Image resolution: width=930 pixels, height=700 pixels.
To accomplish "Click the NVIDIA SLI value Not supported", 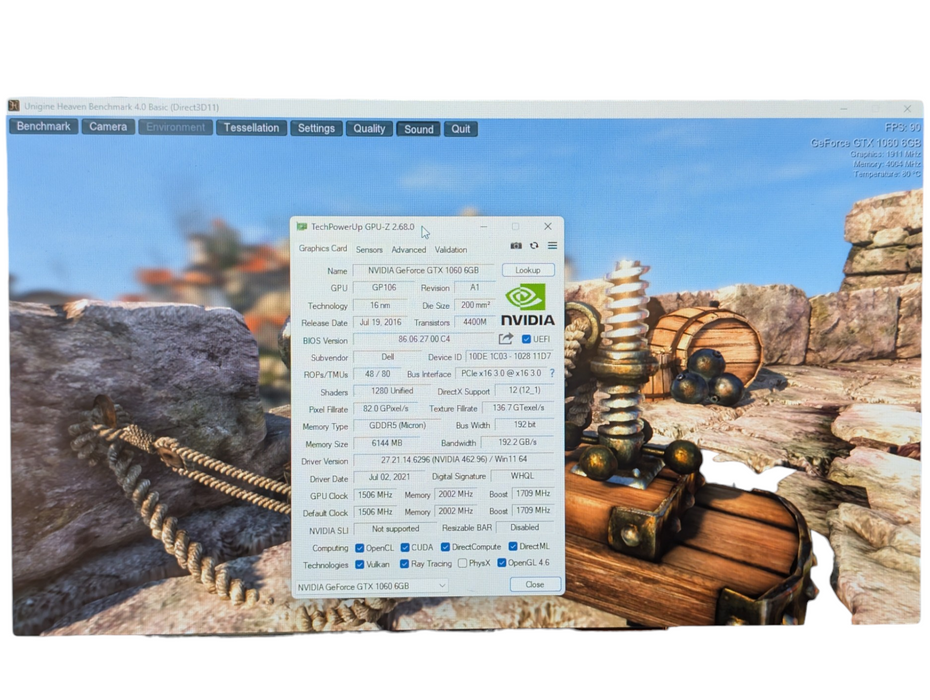I will pos(395,529).
